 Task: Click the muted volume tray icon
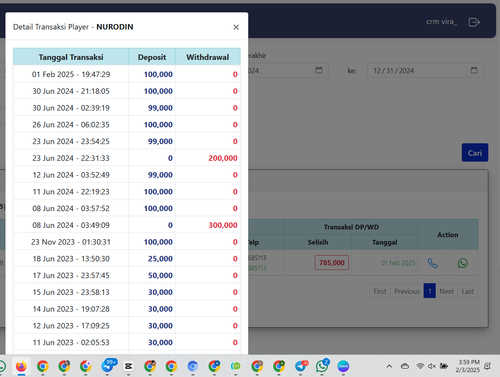(432, 366)
